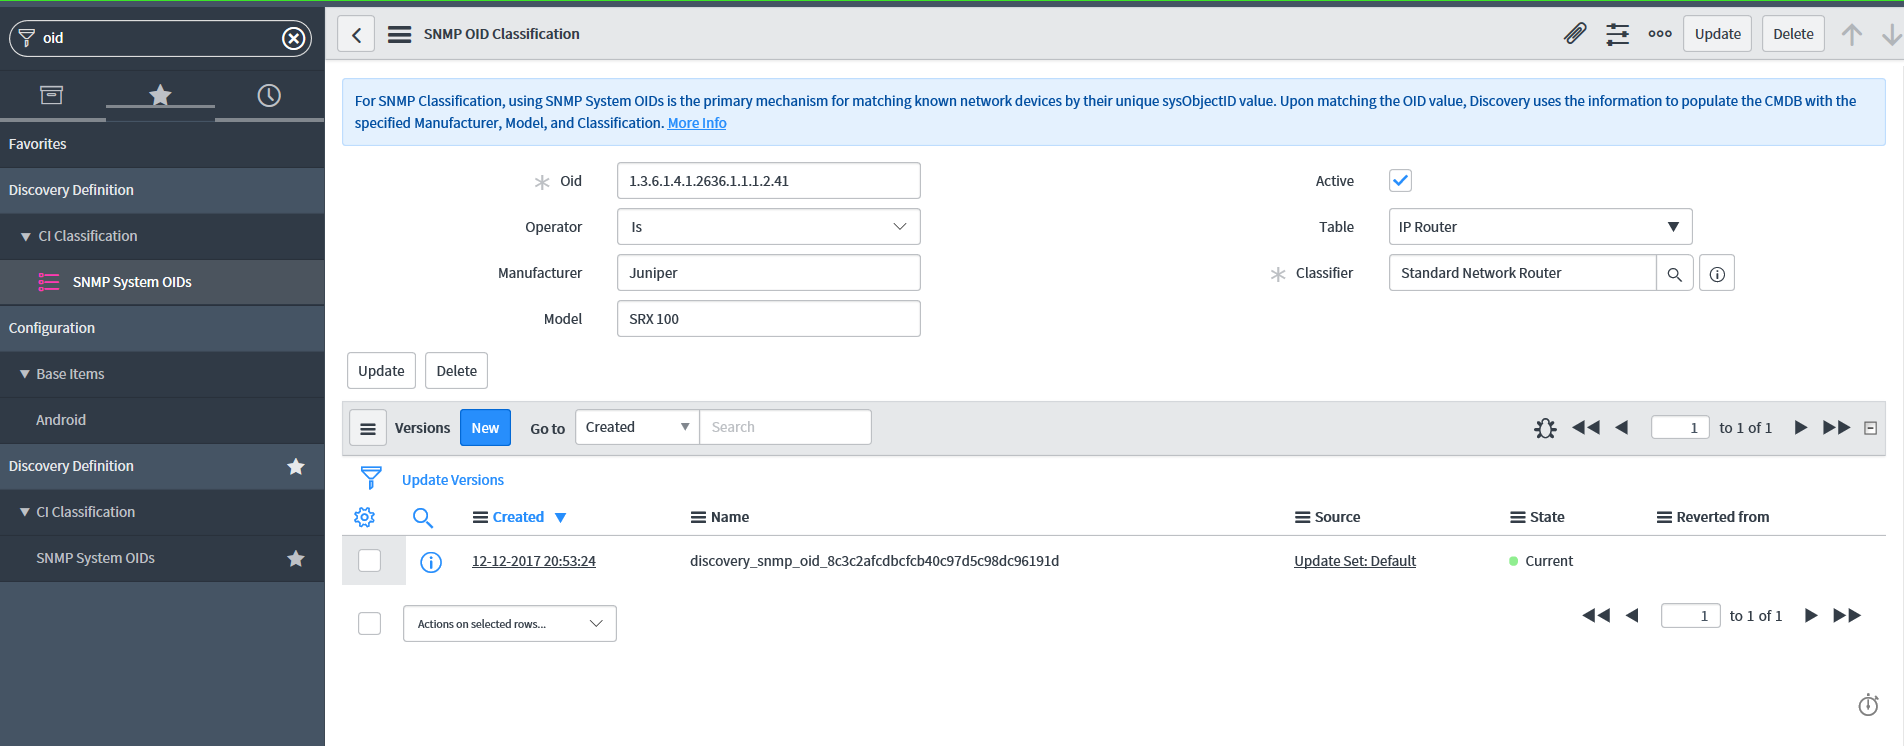Edit the top page number field
Screen dimensions: 1904x746
click(1680, 428)
